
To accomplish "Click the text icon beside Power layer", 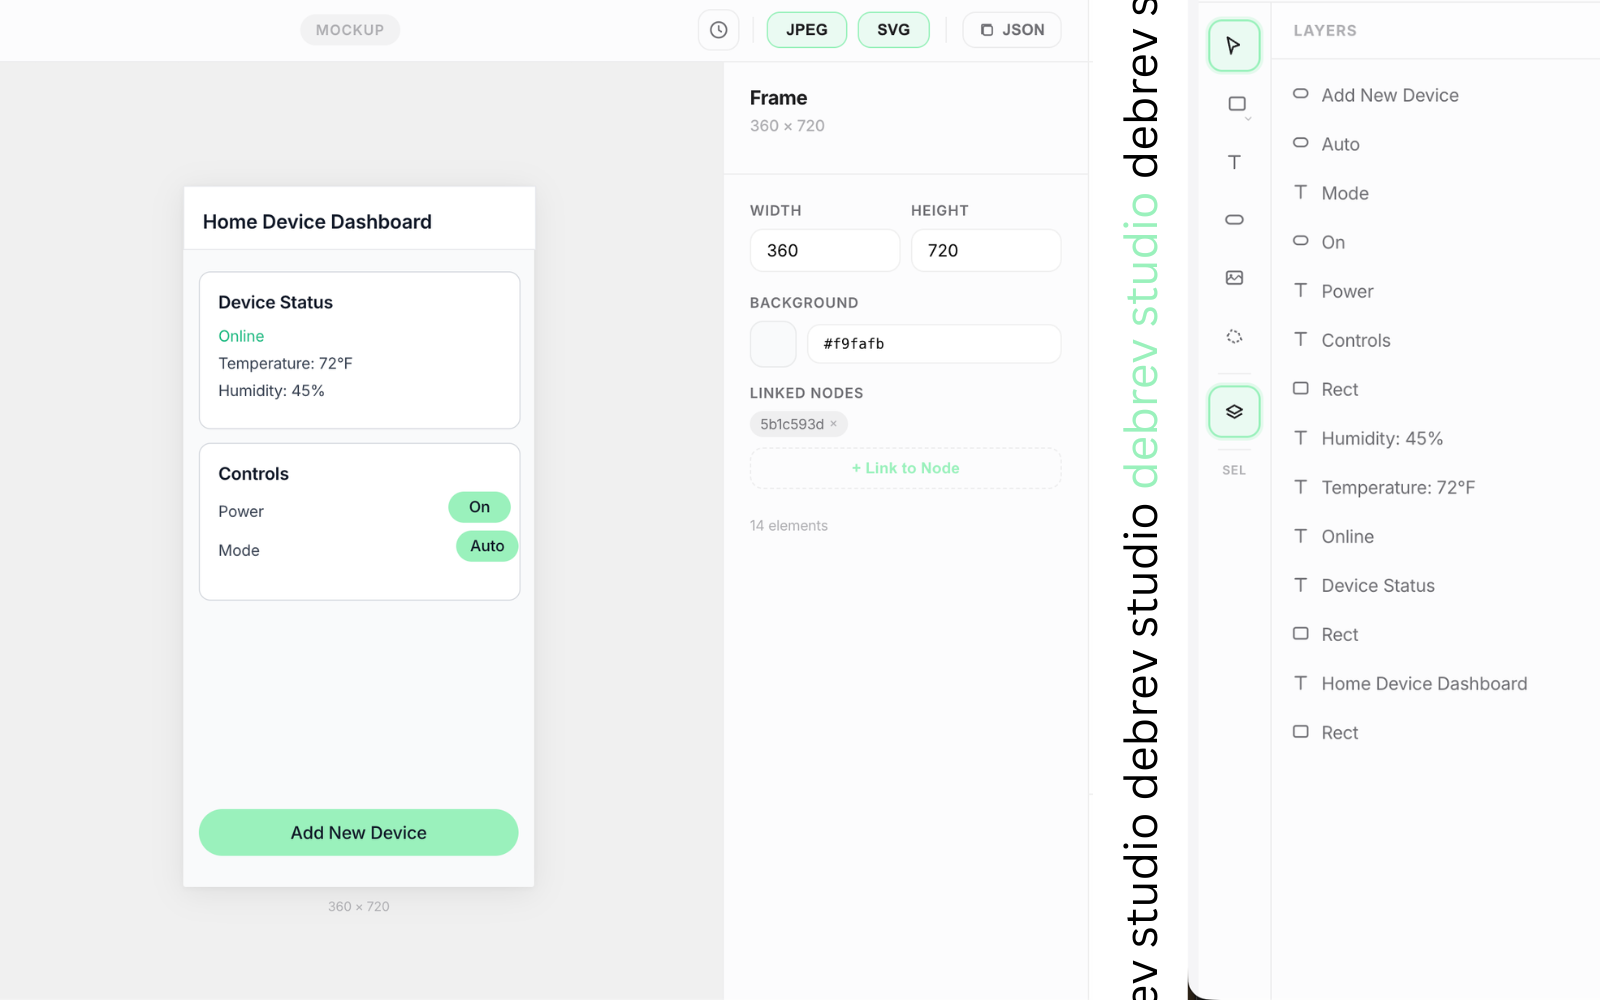I will coord(1300,290).
